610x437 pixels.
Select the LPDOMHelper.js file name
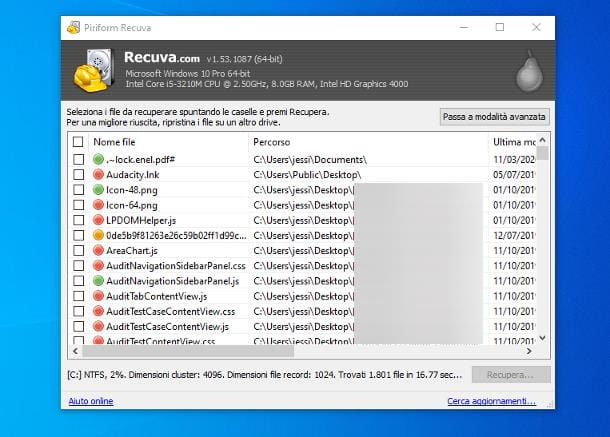pos(141,220)
